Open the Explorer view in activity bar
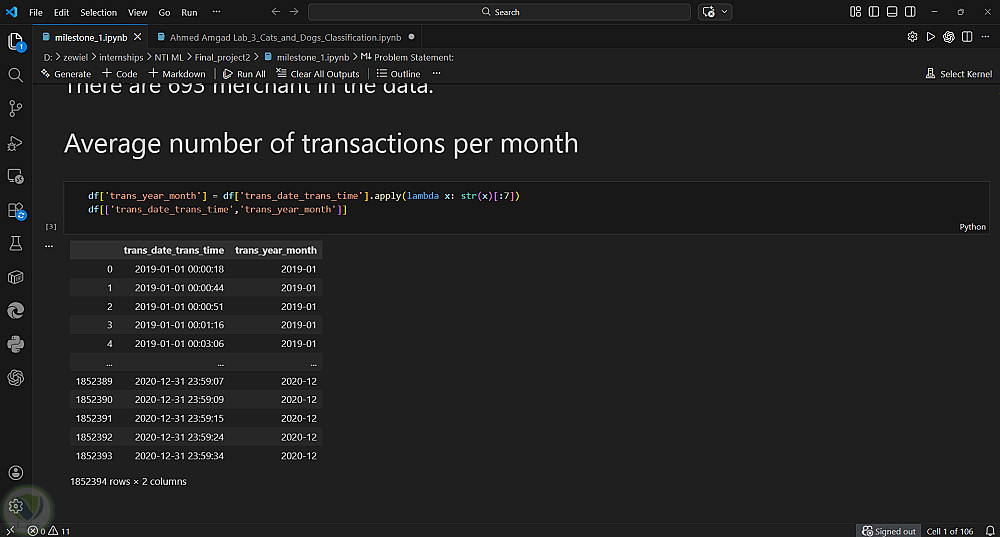The image size is (1000, 537). pos(16,42)
